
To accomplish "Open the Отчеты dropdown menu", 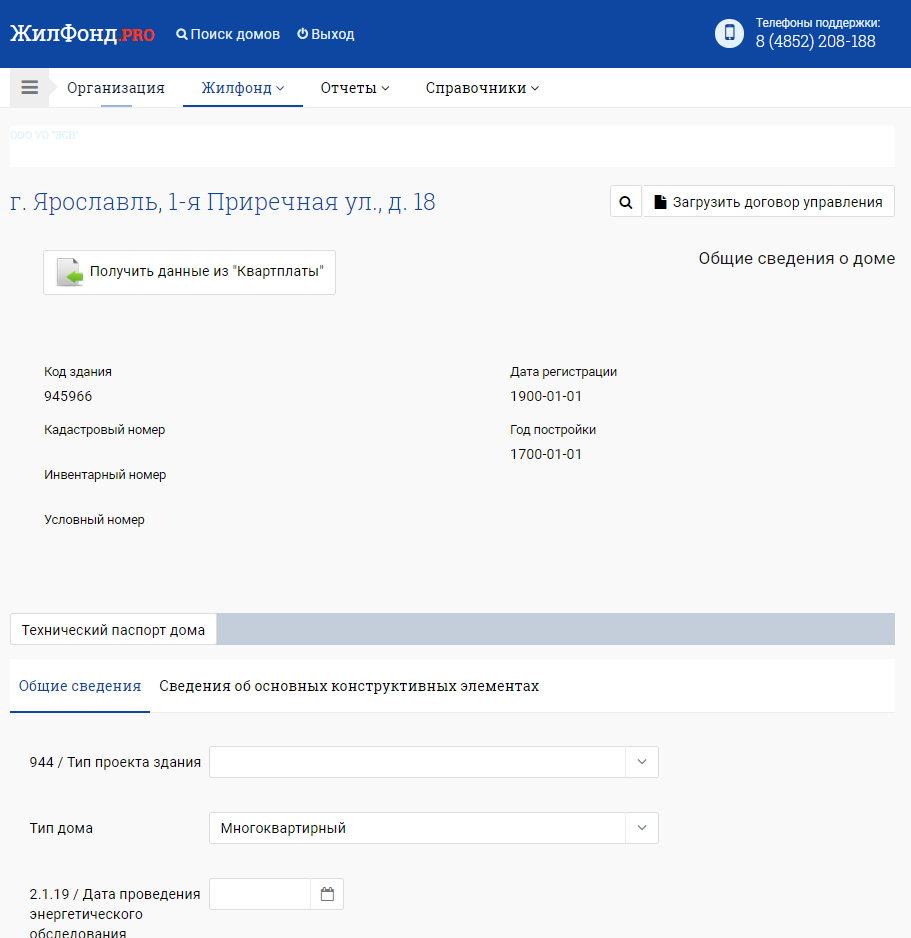I will (354, 88).
